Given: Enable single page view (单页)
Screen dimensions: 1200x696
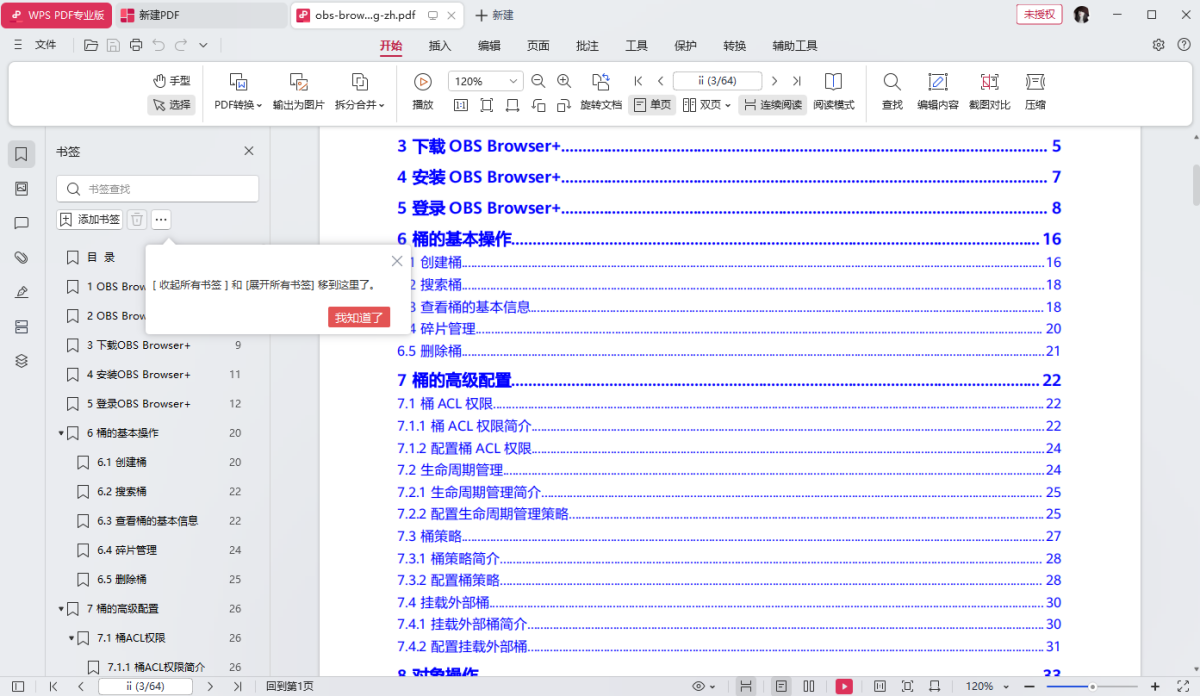Looking at the screenshot, I should (x=652, y=104).
